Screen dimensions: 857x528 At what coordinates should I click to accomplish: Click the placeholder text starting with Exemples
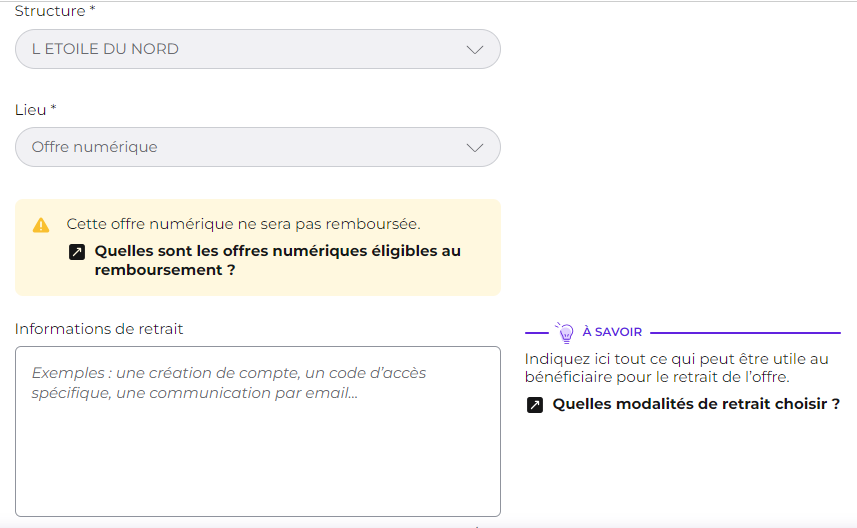228,383
